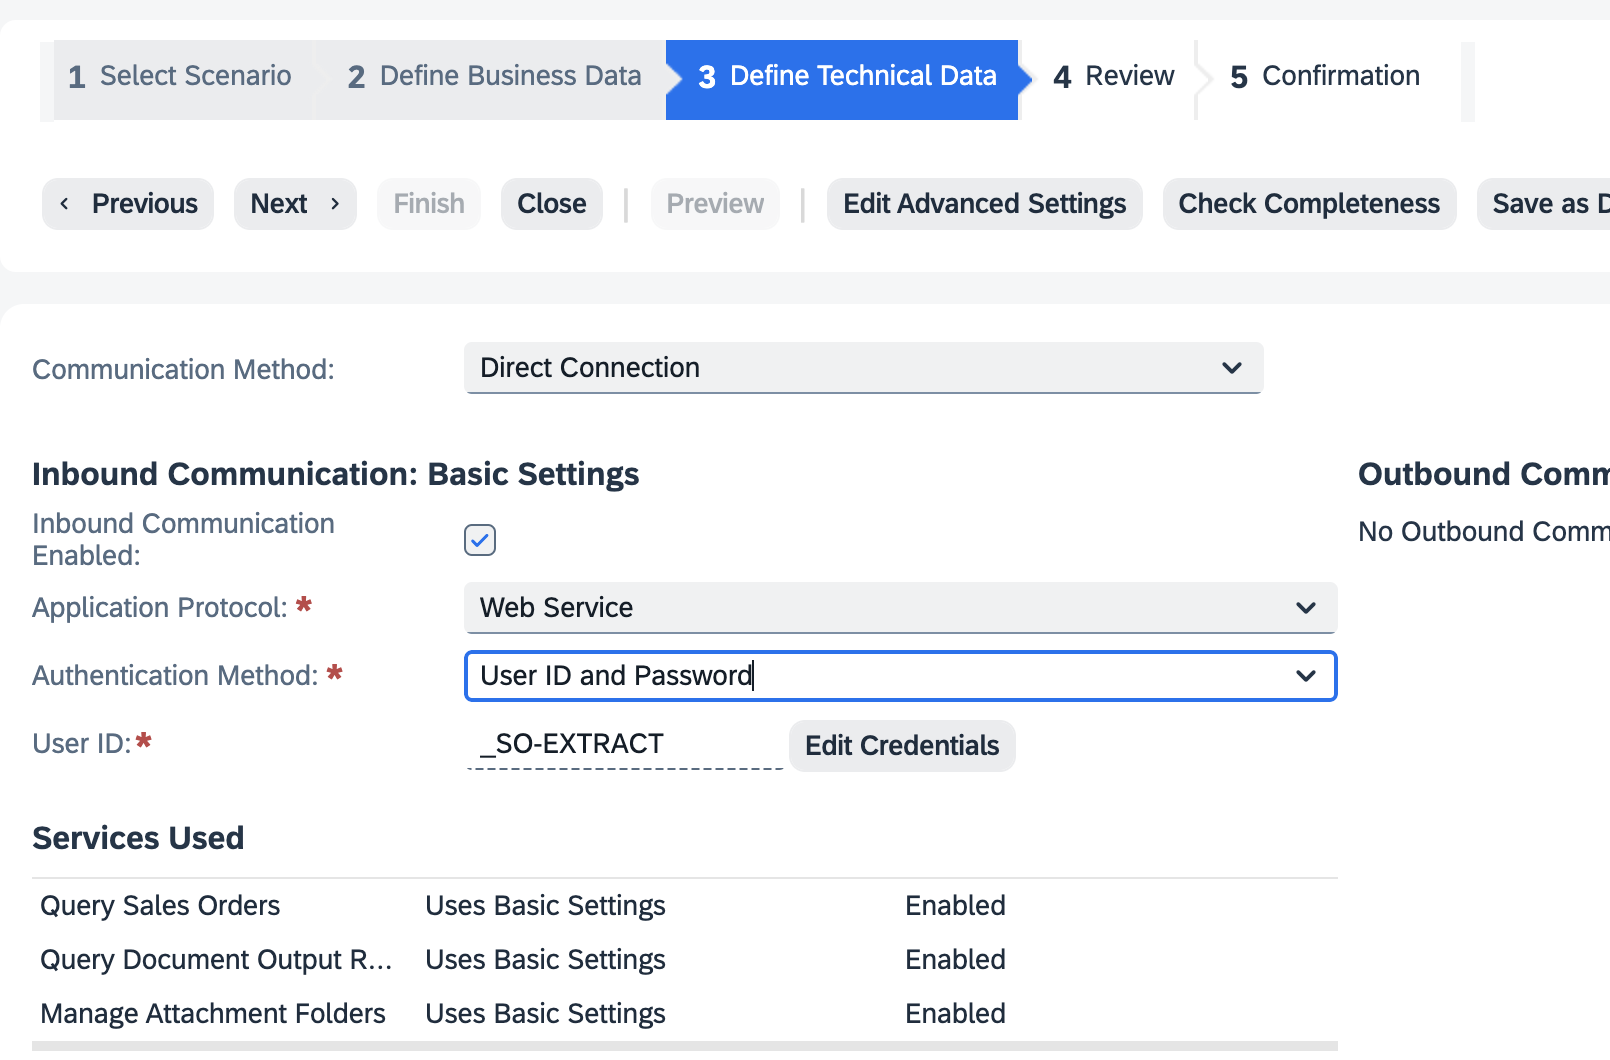Screen dimensions: 1610x1060
Task: Click the Authentication Method dropdown chevron
Action: 1305,676
